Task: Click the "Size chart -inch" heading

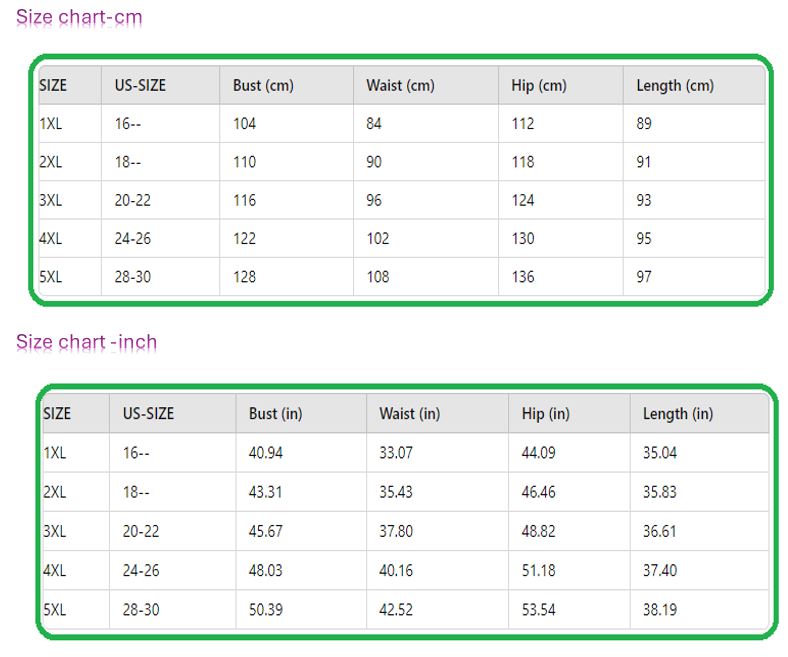Action: click(86, 342)
